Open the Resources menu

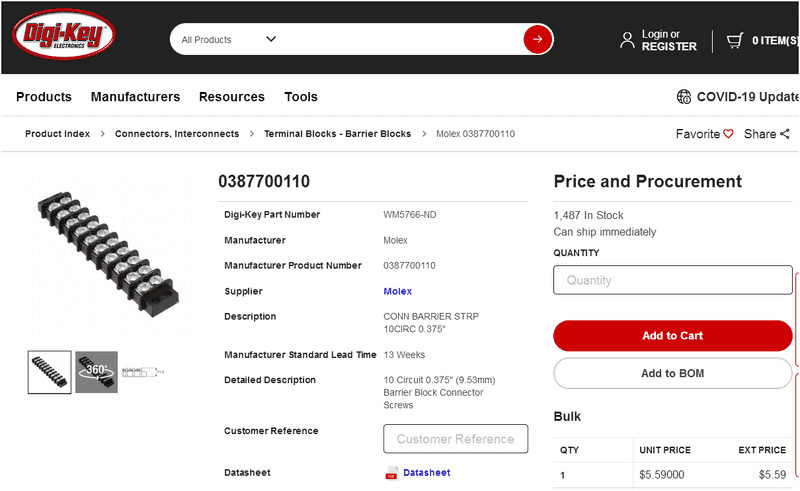click(x=232, y=96)
